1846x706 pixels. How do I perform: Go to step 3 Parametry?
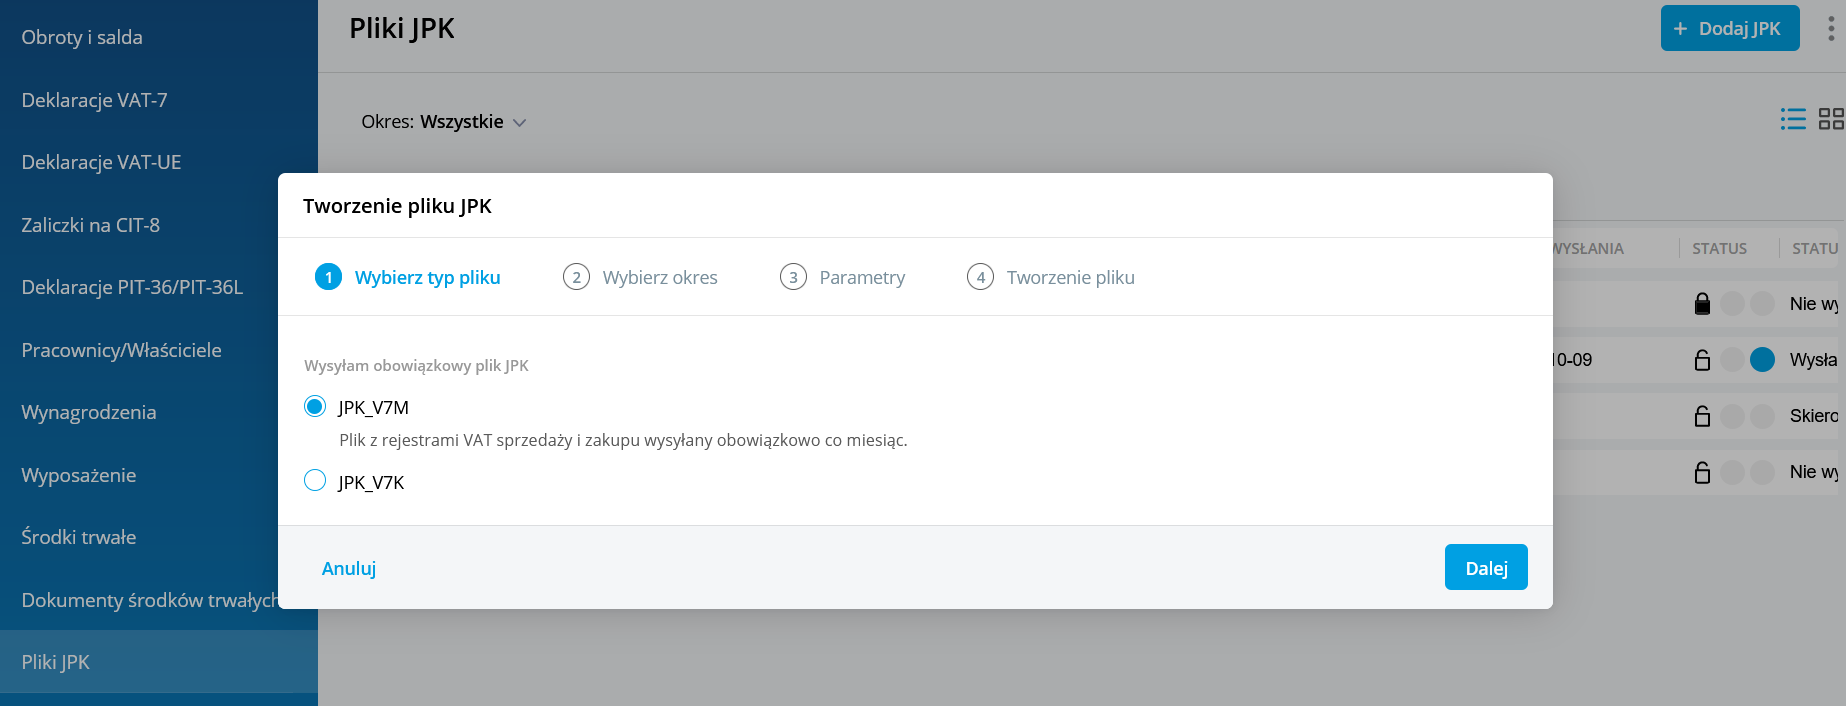842,277
